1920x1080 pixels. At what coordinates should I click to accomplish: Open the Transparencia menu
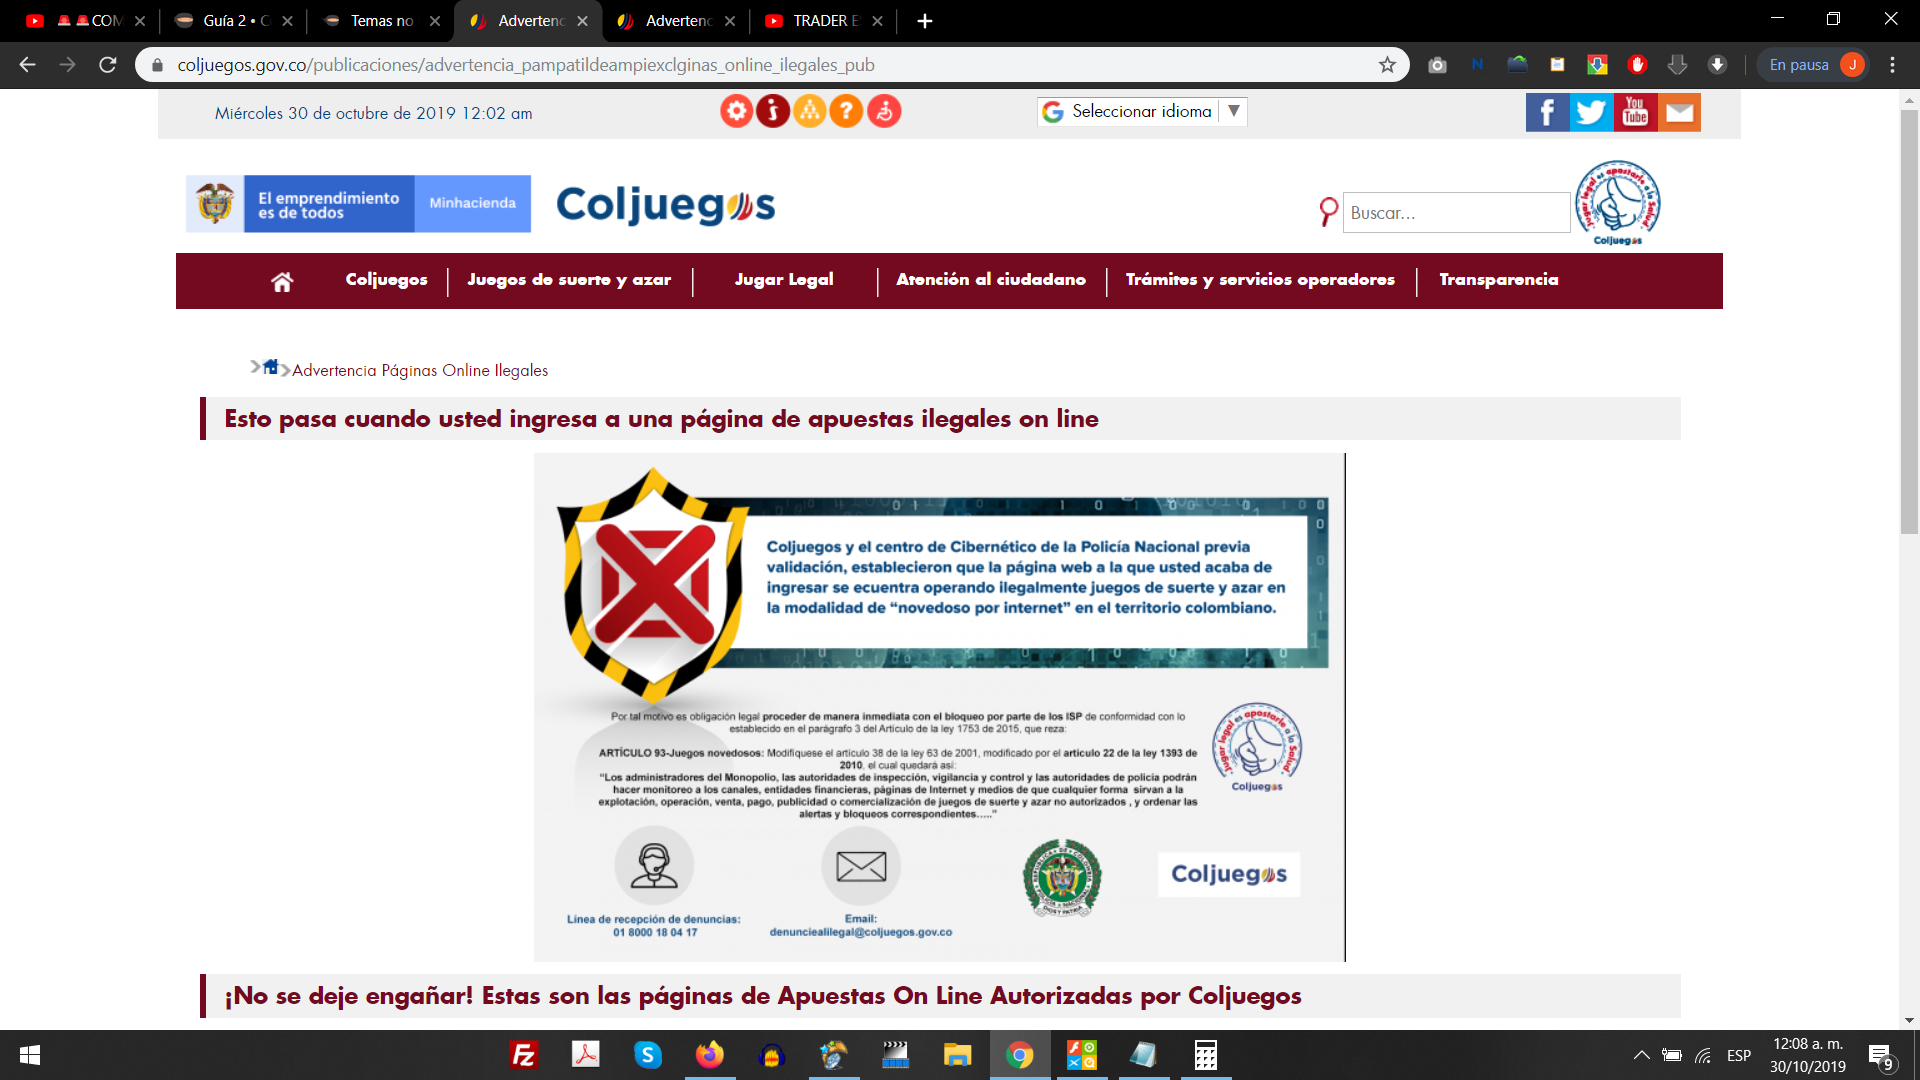coord(1498,280)
